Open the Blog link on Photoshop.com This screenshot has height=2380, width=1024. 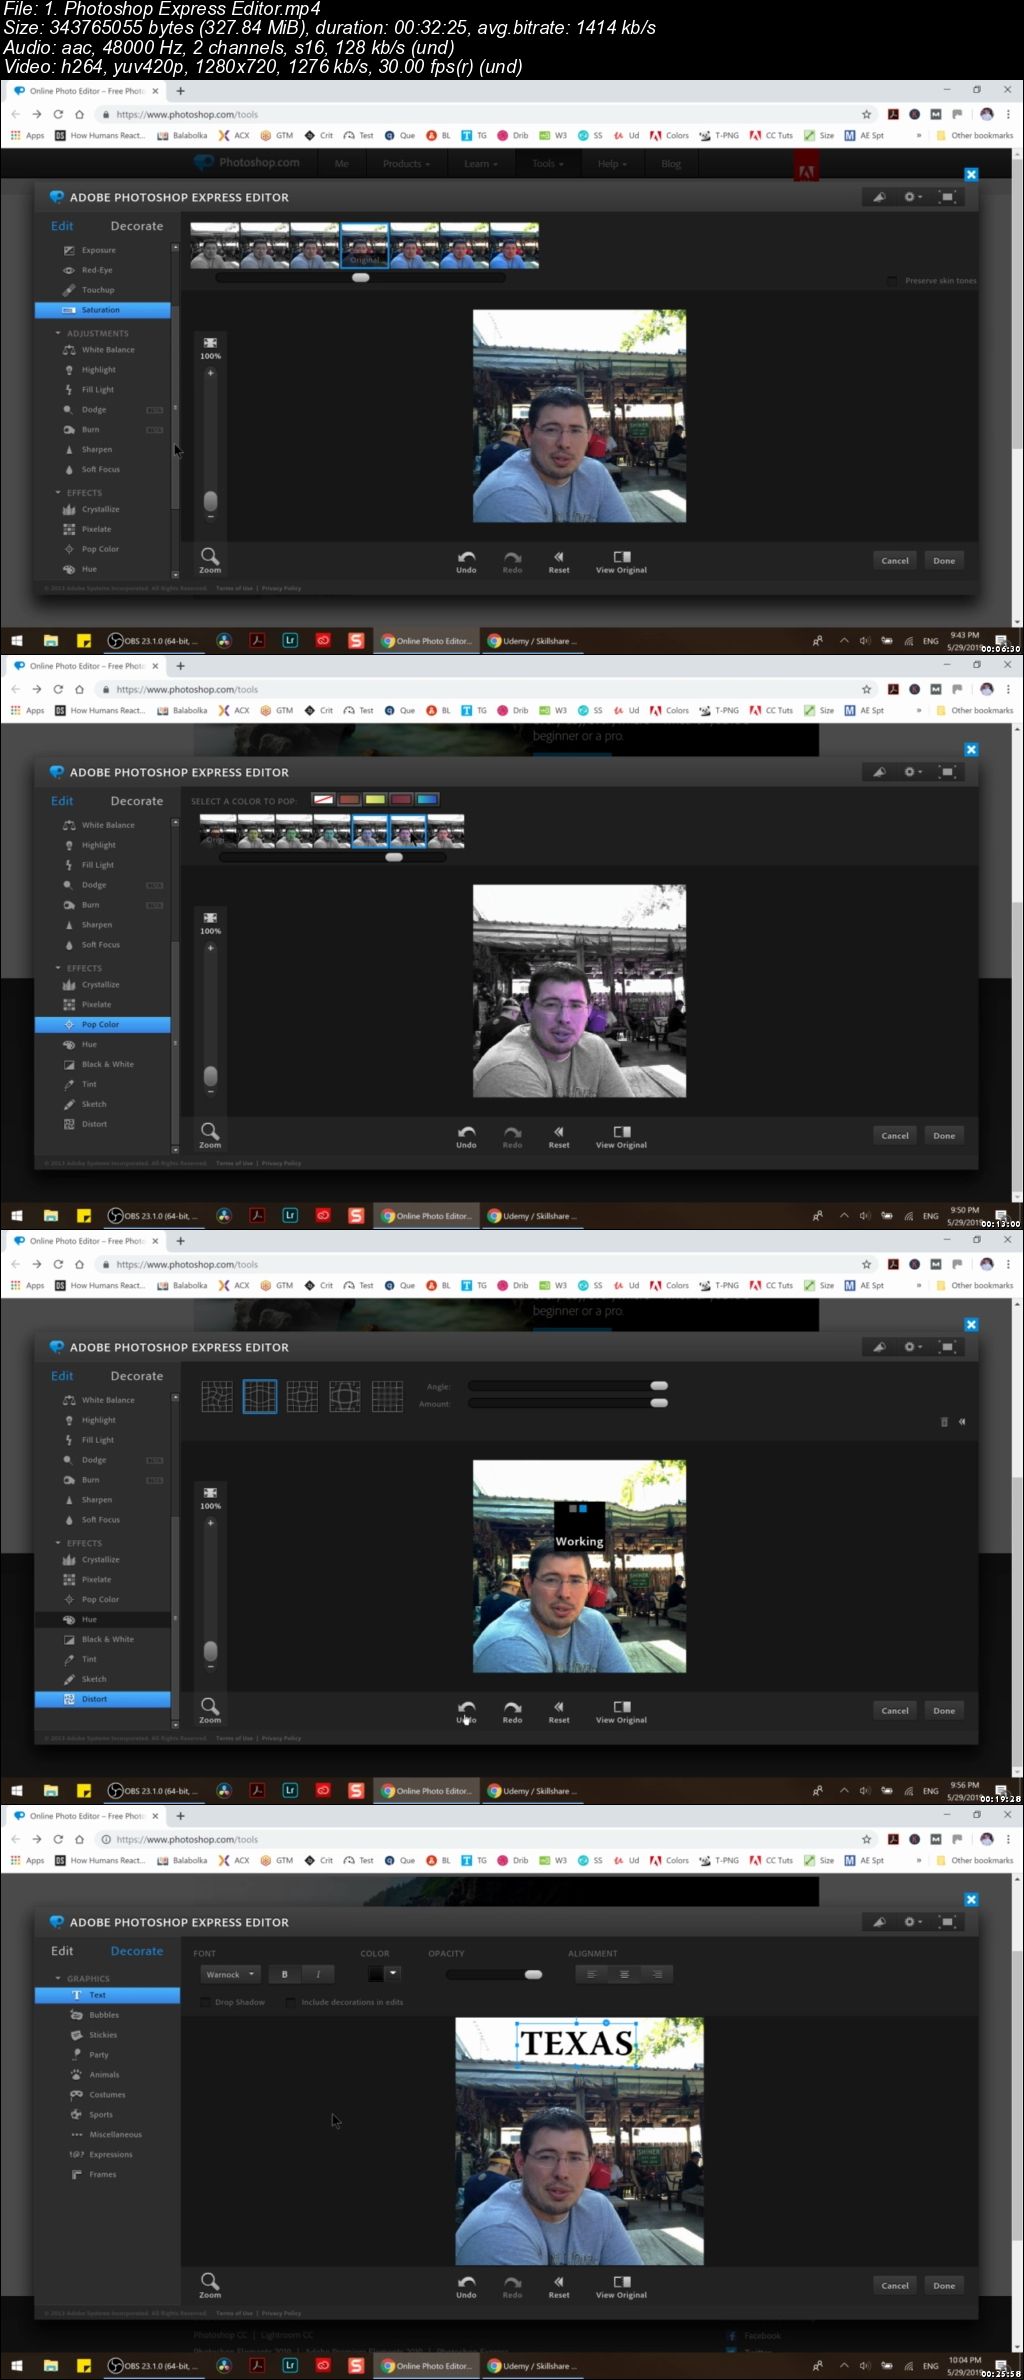pos(671,164)
